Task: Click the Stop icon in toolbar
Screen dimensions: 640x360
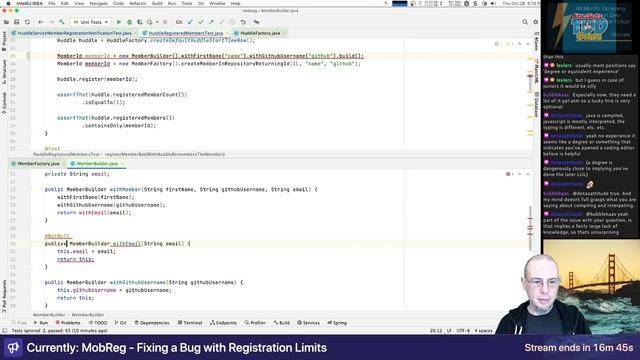Action: click(165, 22)
